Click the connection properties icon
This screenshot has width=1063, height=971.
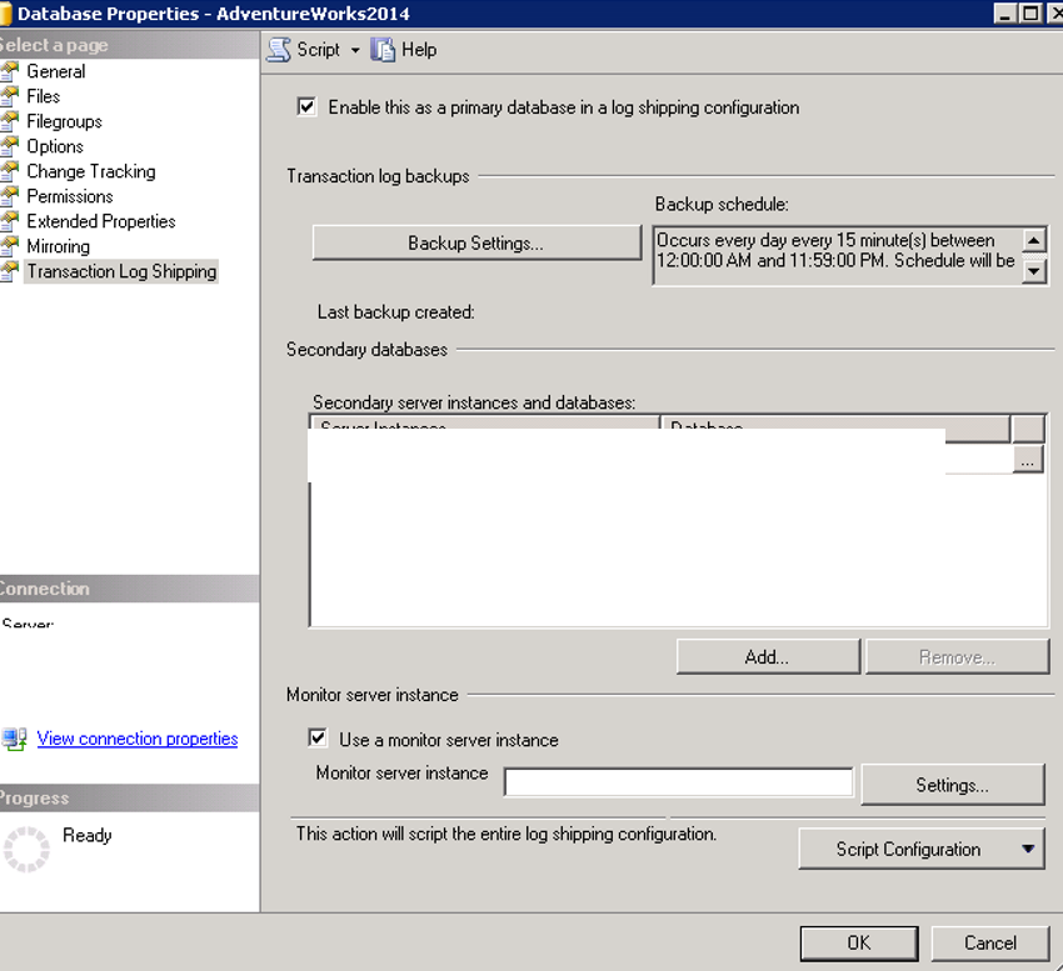[14, 738]
